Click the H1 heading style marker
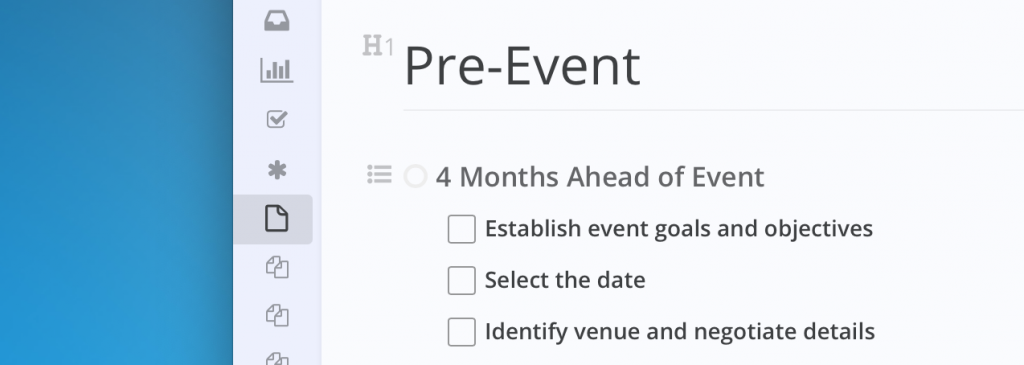The image size is (1024, 365). pos(378,46)
